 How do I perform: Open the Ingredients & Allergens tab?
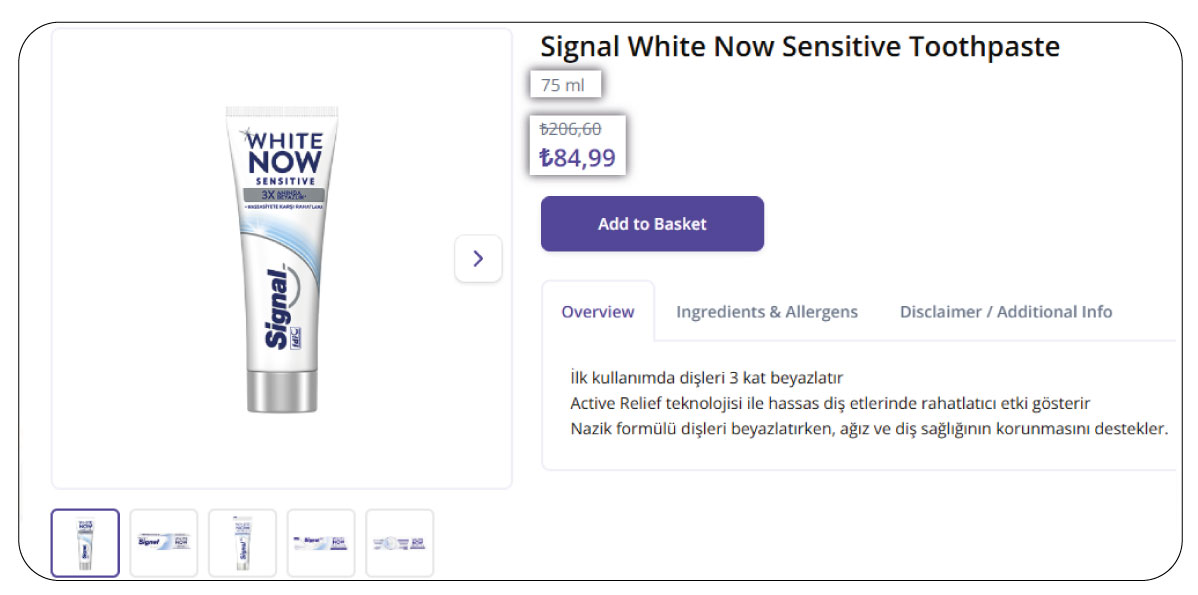(x=767, y=312)
